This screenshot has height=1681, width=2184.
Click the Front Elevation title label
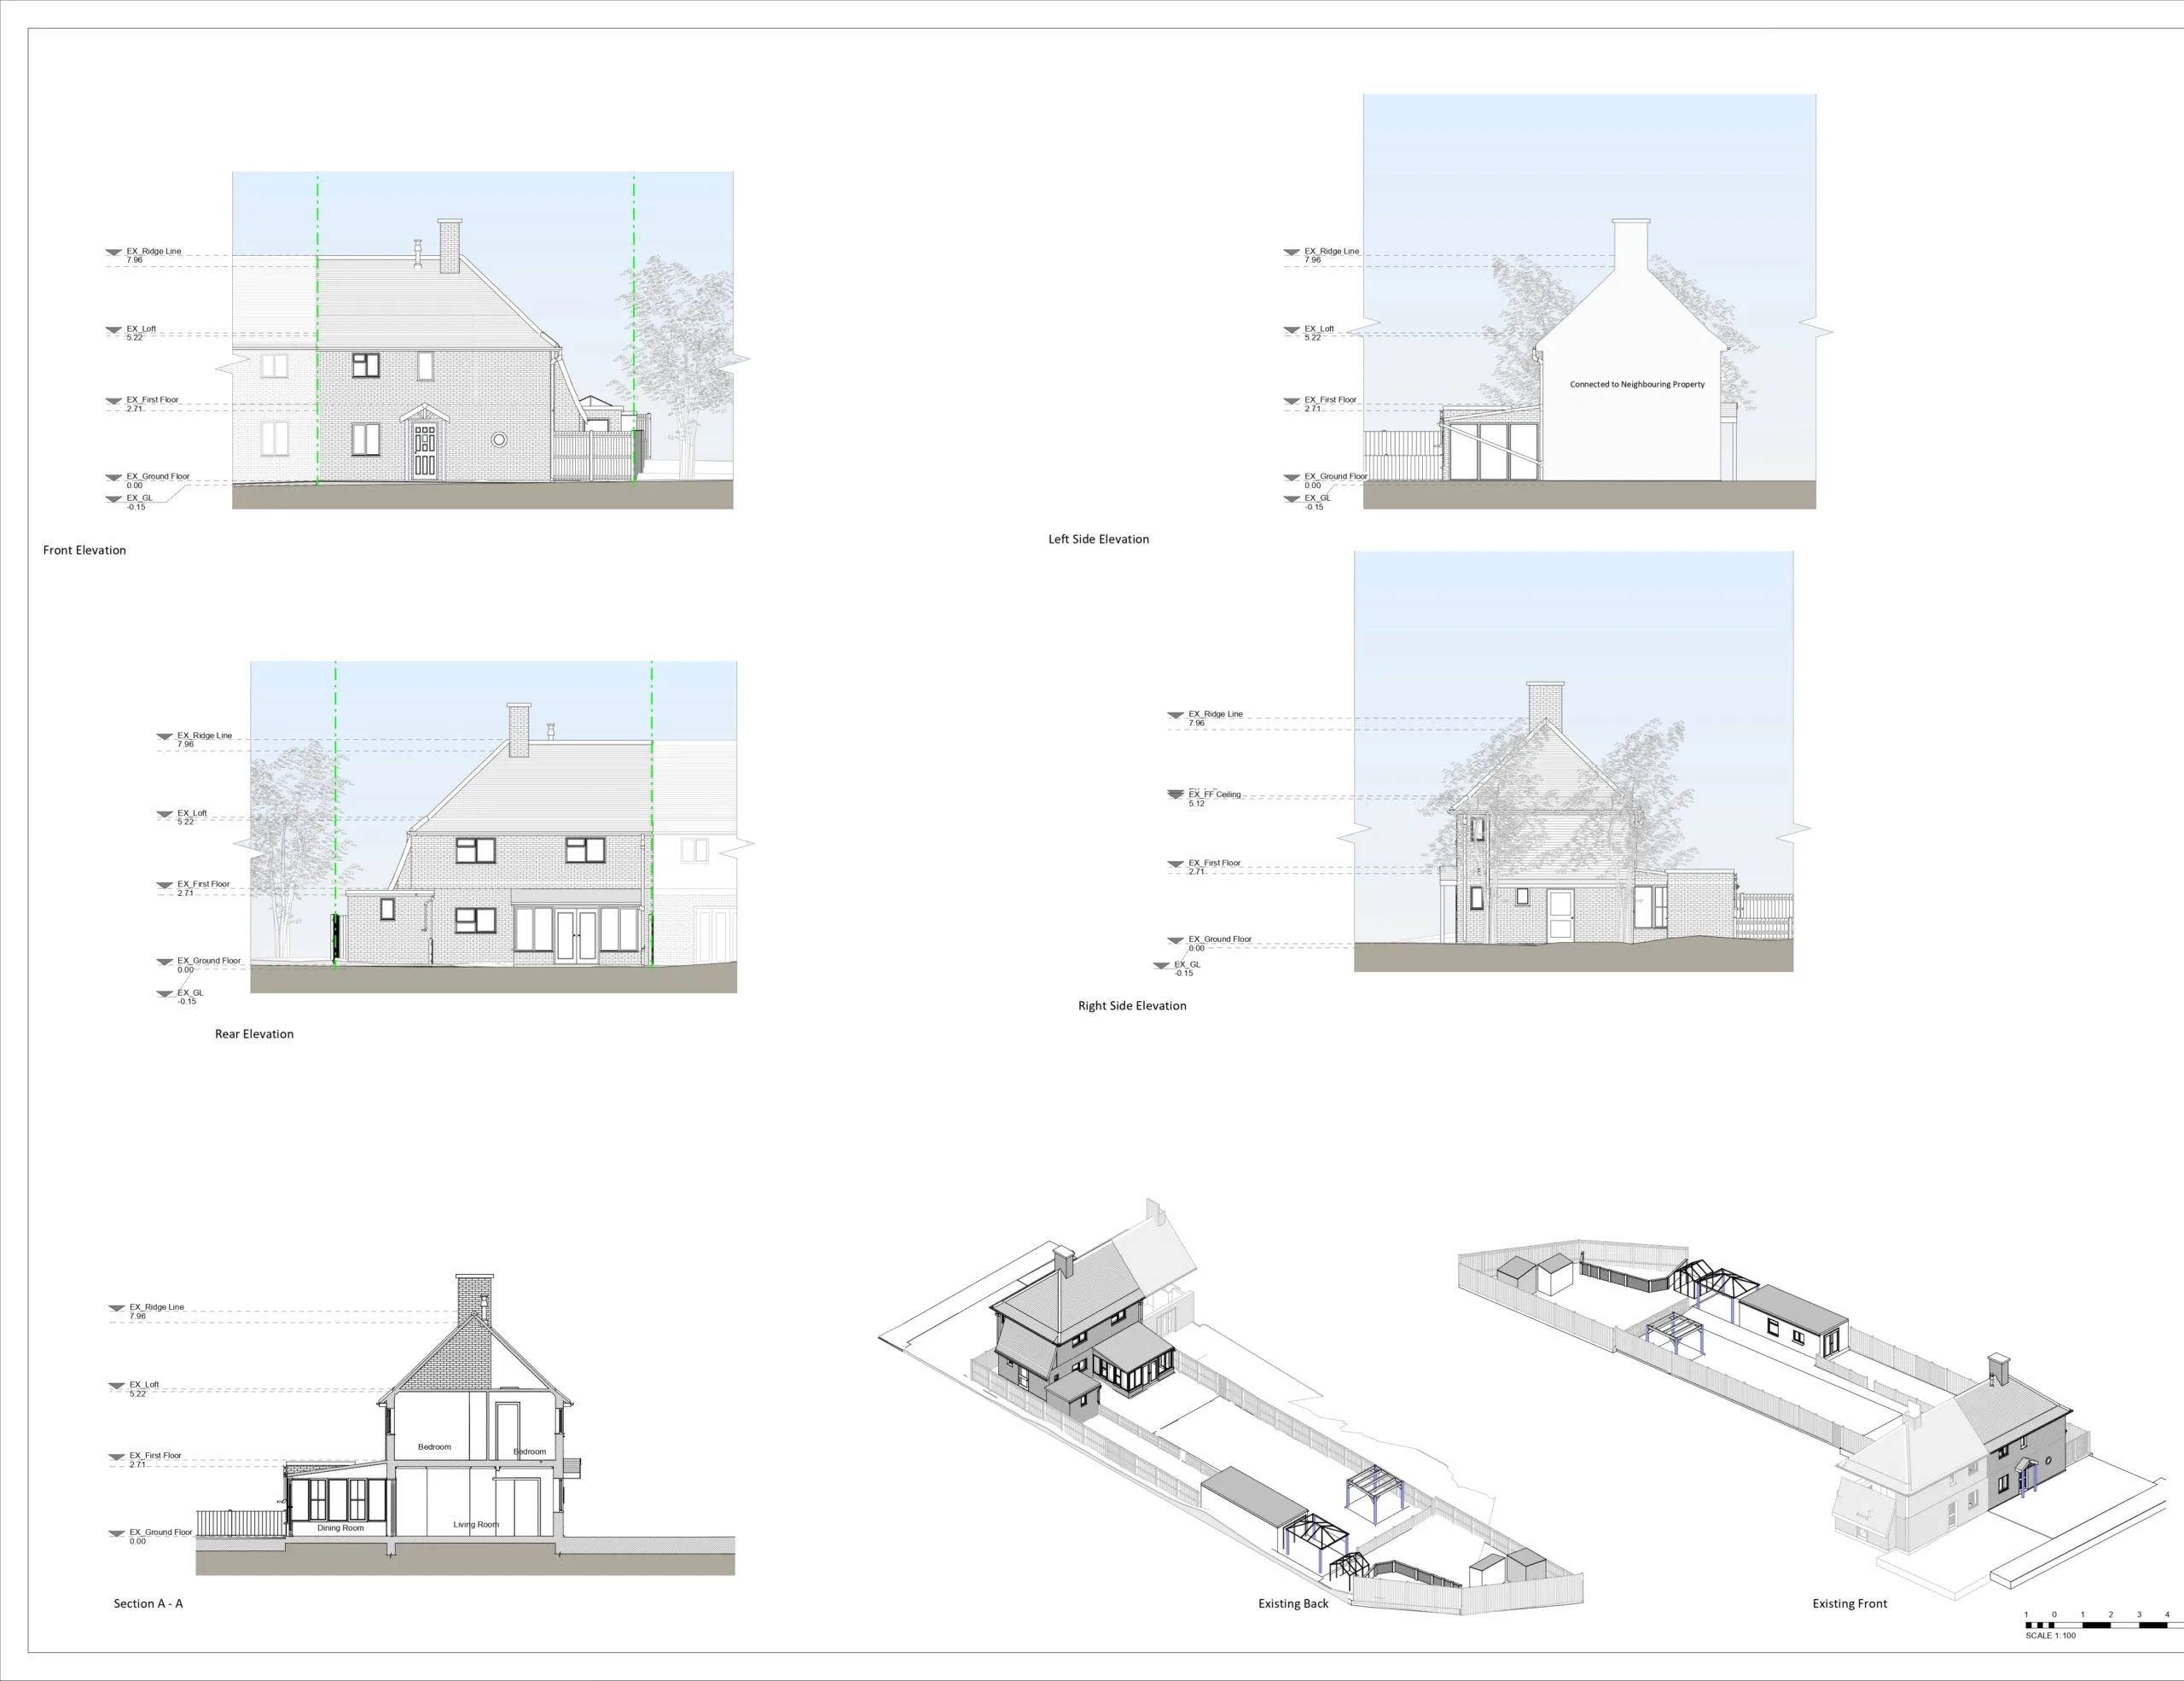[x=84, y=550]
